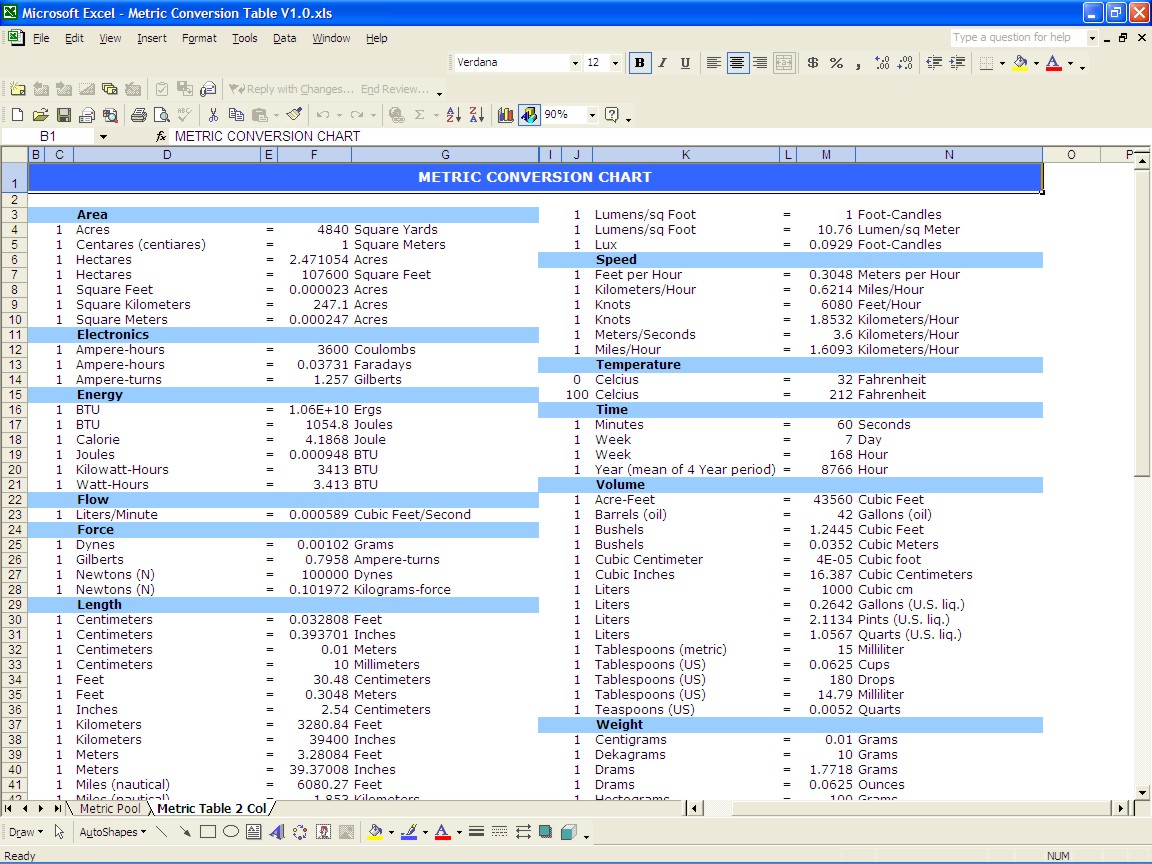Open Borders dropdown arrow
Image resolution: width=1152 pixels, height=864 pixels.
1002,63
